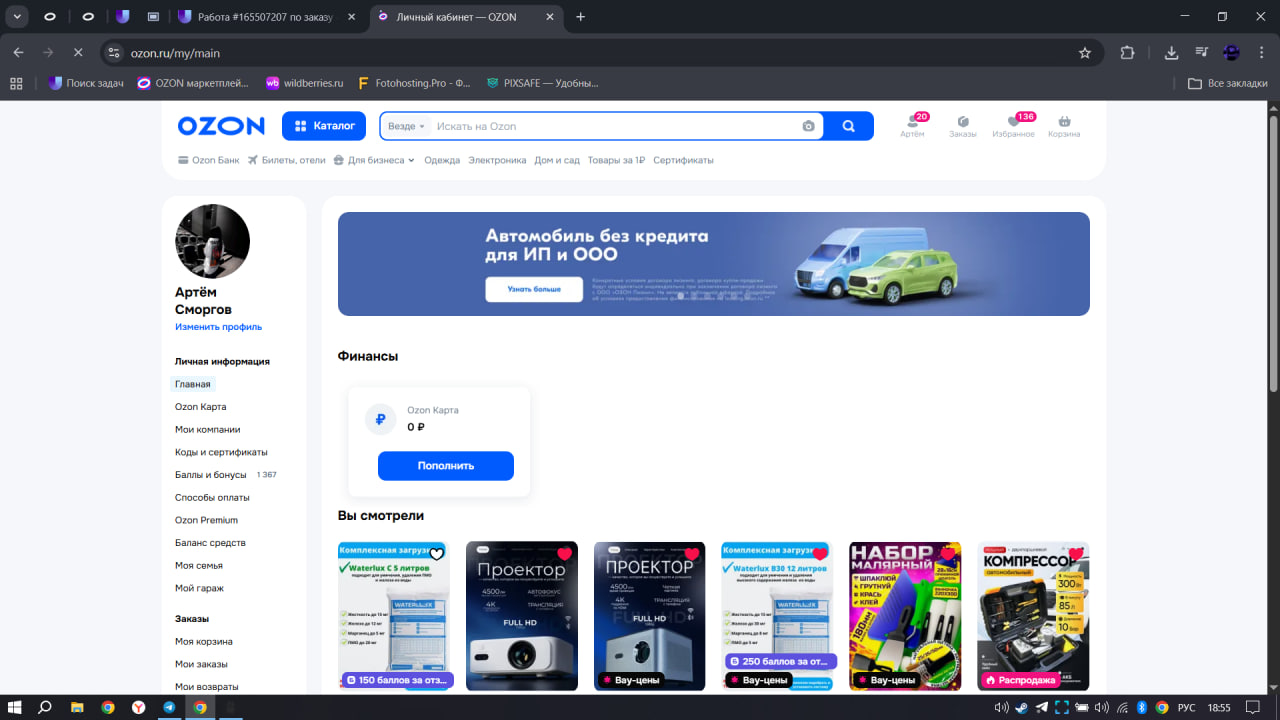Click the 250 баллов за отзыв badge

click(781, 661)
